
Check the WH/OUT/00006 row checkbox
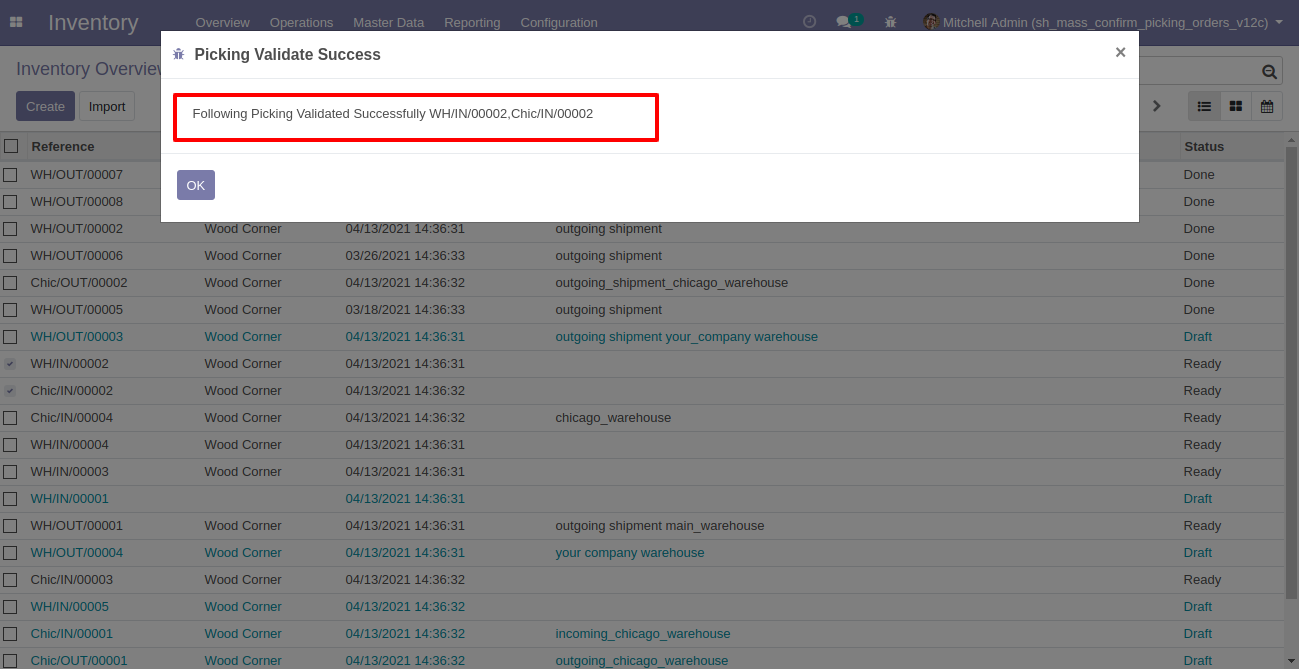pos(10,255)
